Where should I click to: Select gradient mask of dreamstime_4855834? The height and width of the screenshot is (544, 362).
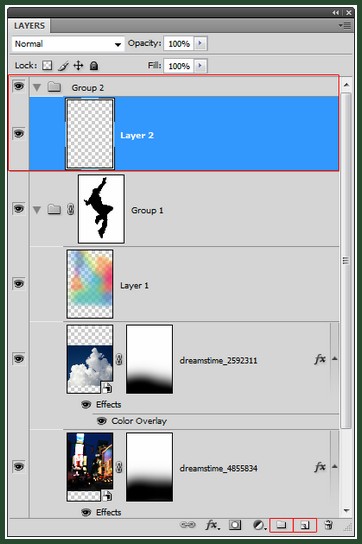(x=149, y=467)
